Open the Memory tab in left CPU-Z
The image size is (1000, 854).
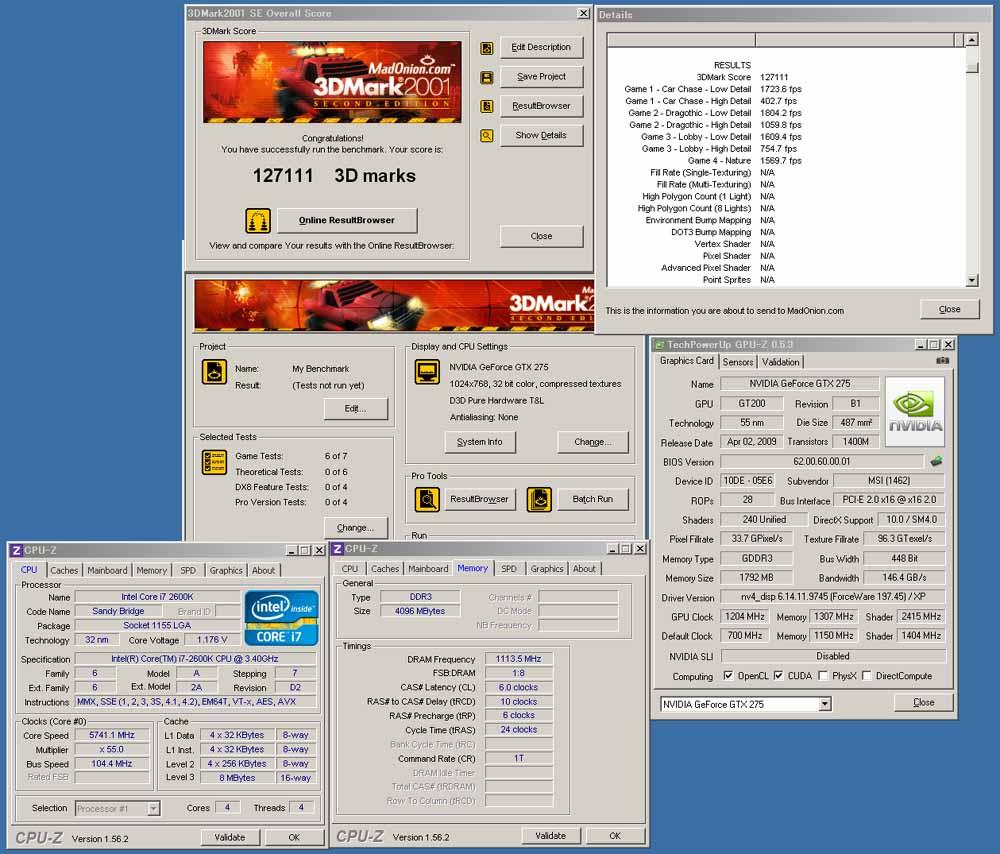tap(151, 570)
